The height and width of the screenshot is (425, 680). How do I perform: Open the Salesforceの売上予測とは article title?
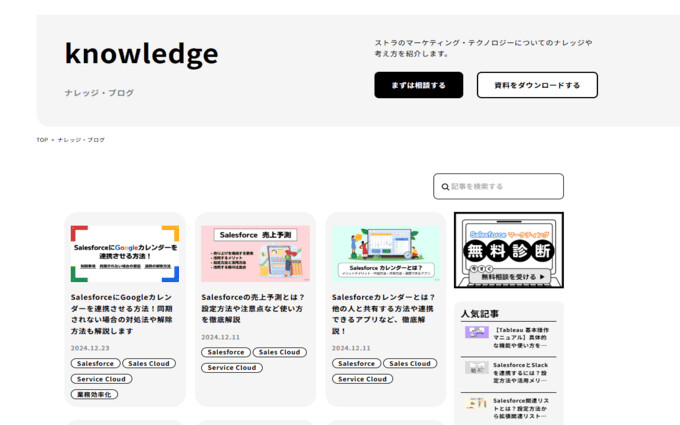[x=253, y=308]
